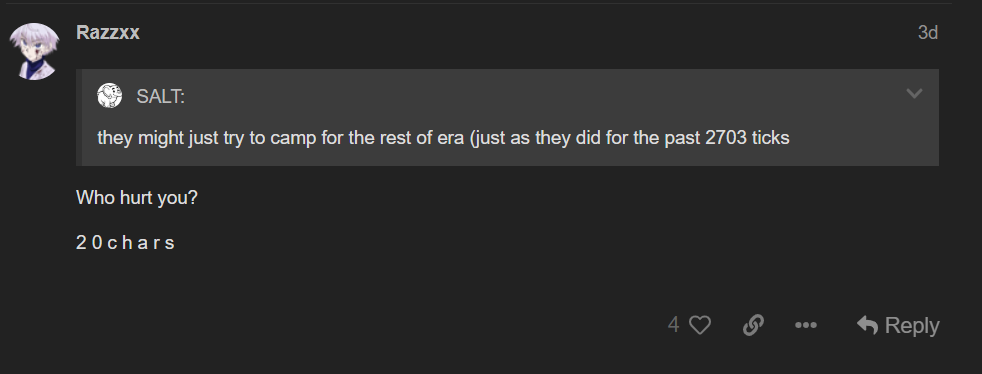Click the SALT: quote header title
The height and width of the screenshot is (374, 982).
click(160, 96)
